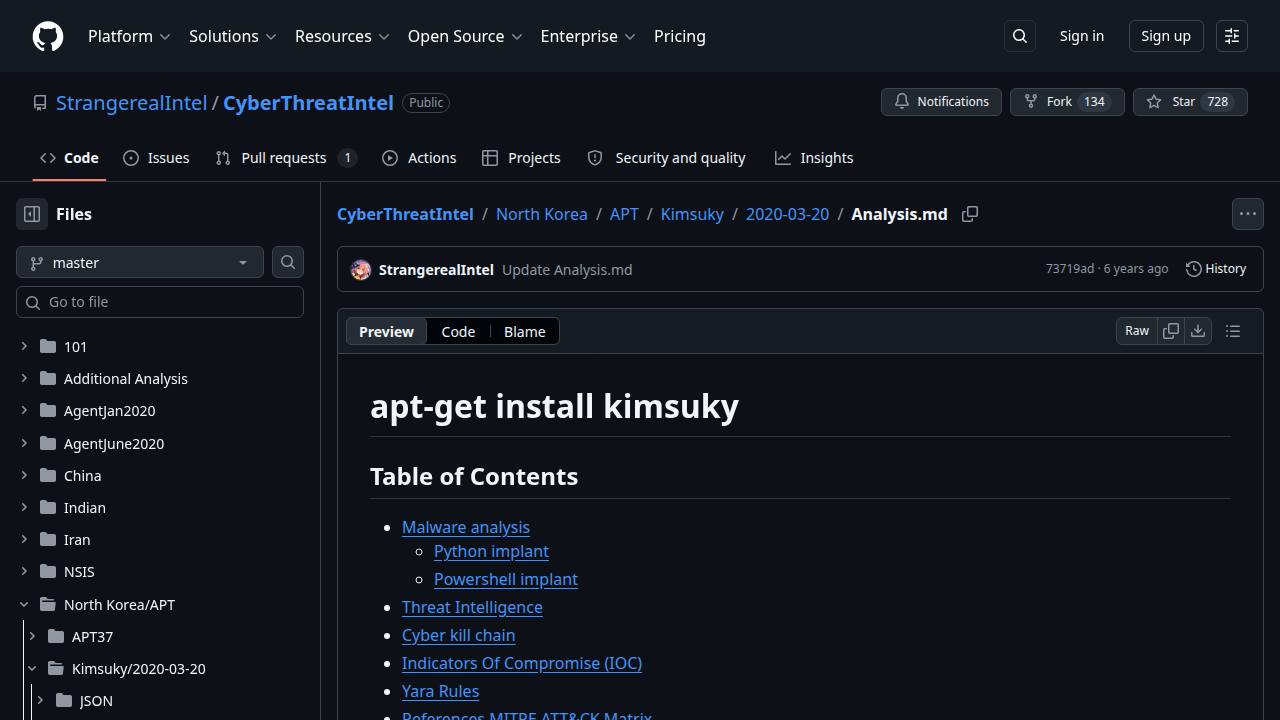Navigate to North Korea breadcrumb

pyautogui.click(x=541, y=214)
